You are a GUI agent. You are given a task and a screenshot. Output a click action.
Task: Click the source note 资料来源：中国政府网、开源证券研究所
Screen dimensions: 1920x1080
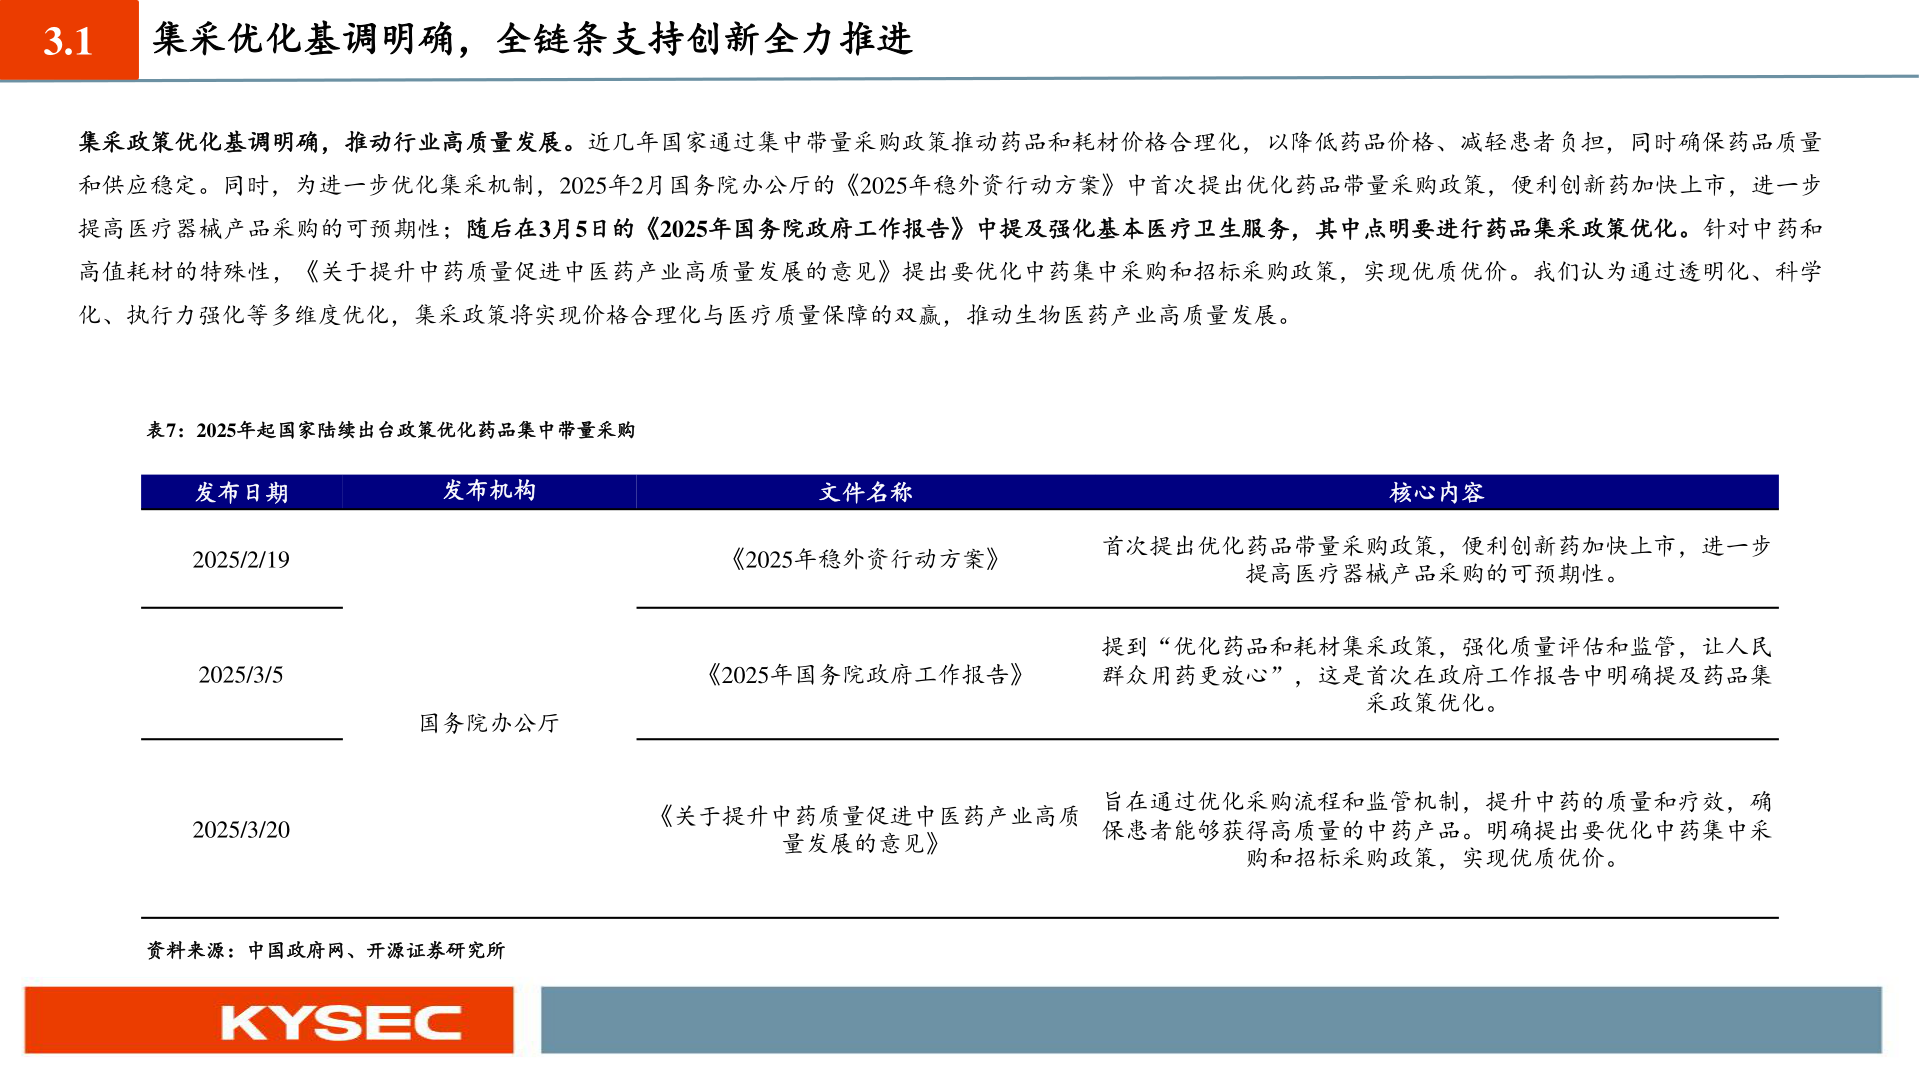click(x=326, y=950)
